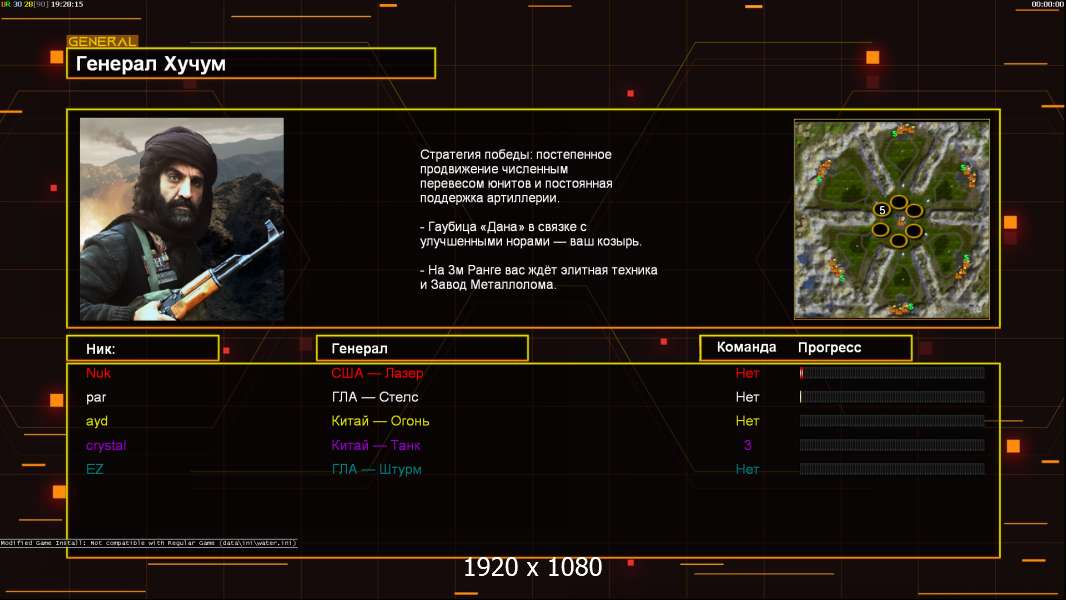Viewport: 1066px width, 600px height.
Task: Click the Прогресс column header
Action: pyautogui.click(x=829, y=348)
